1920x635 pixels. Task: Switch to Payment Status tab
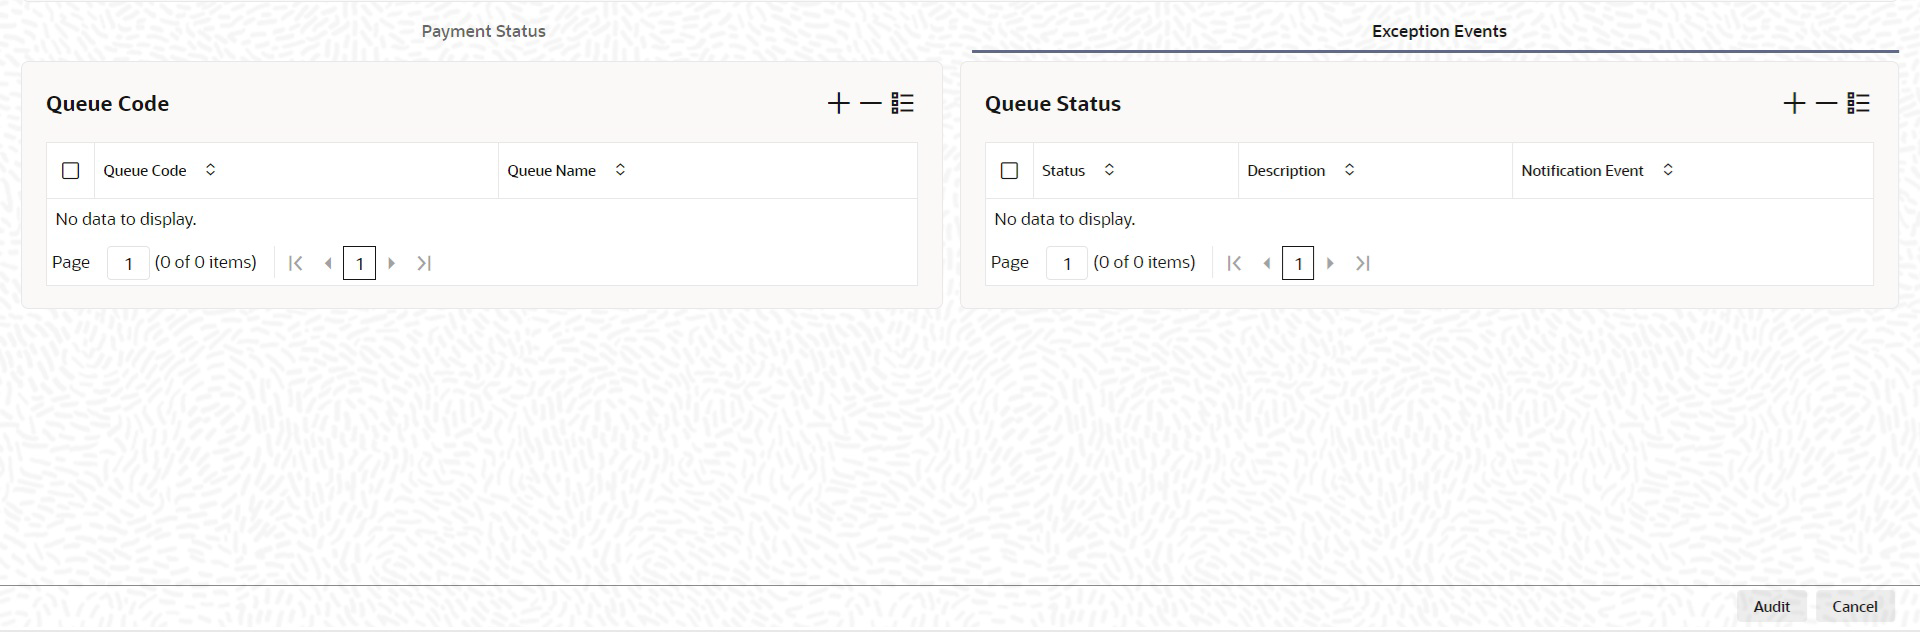[483, 31]
